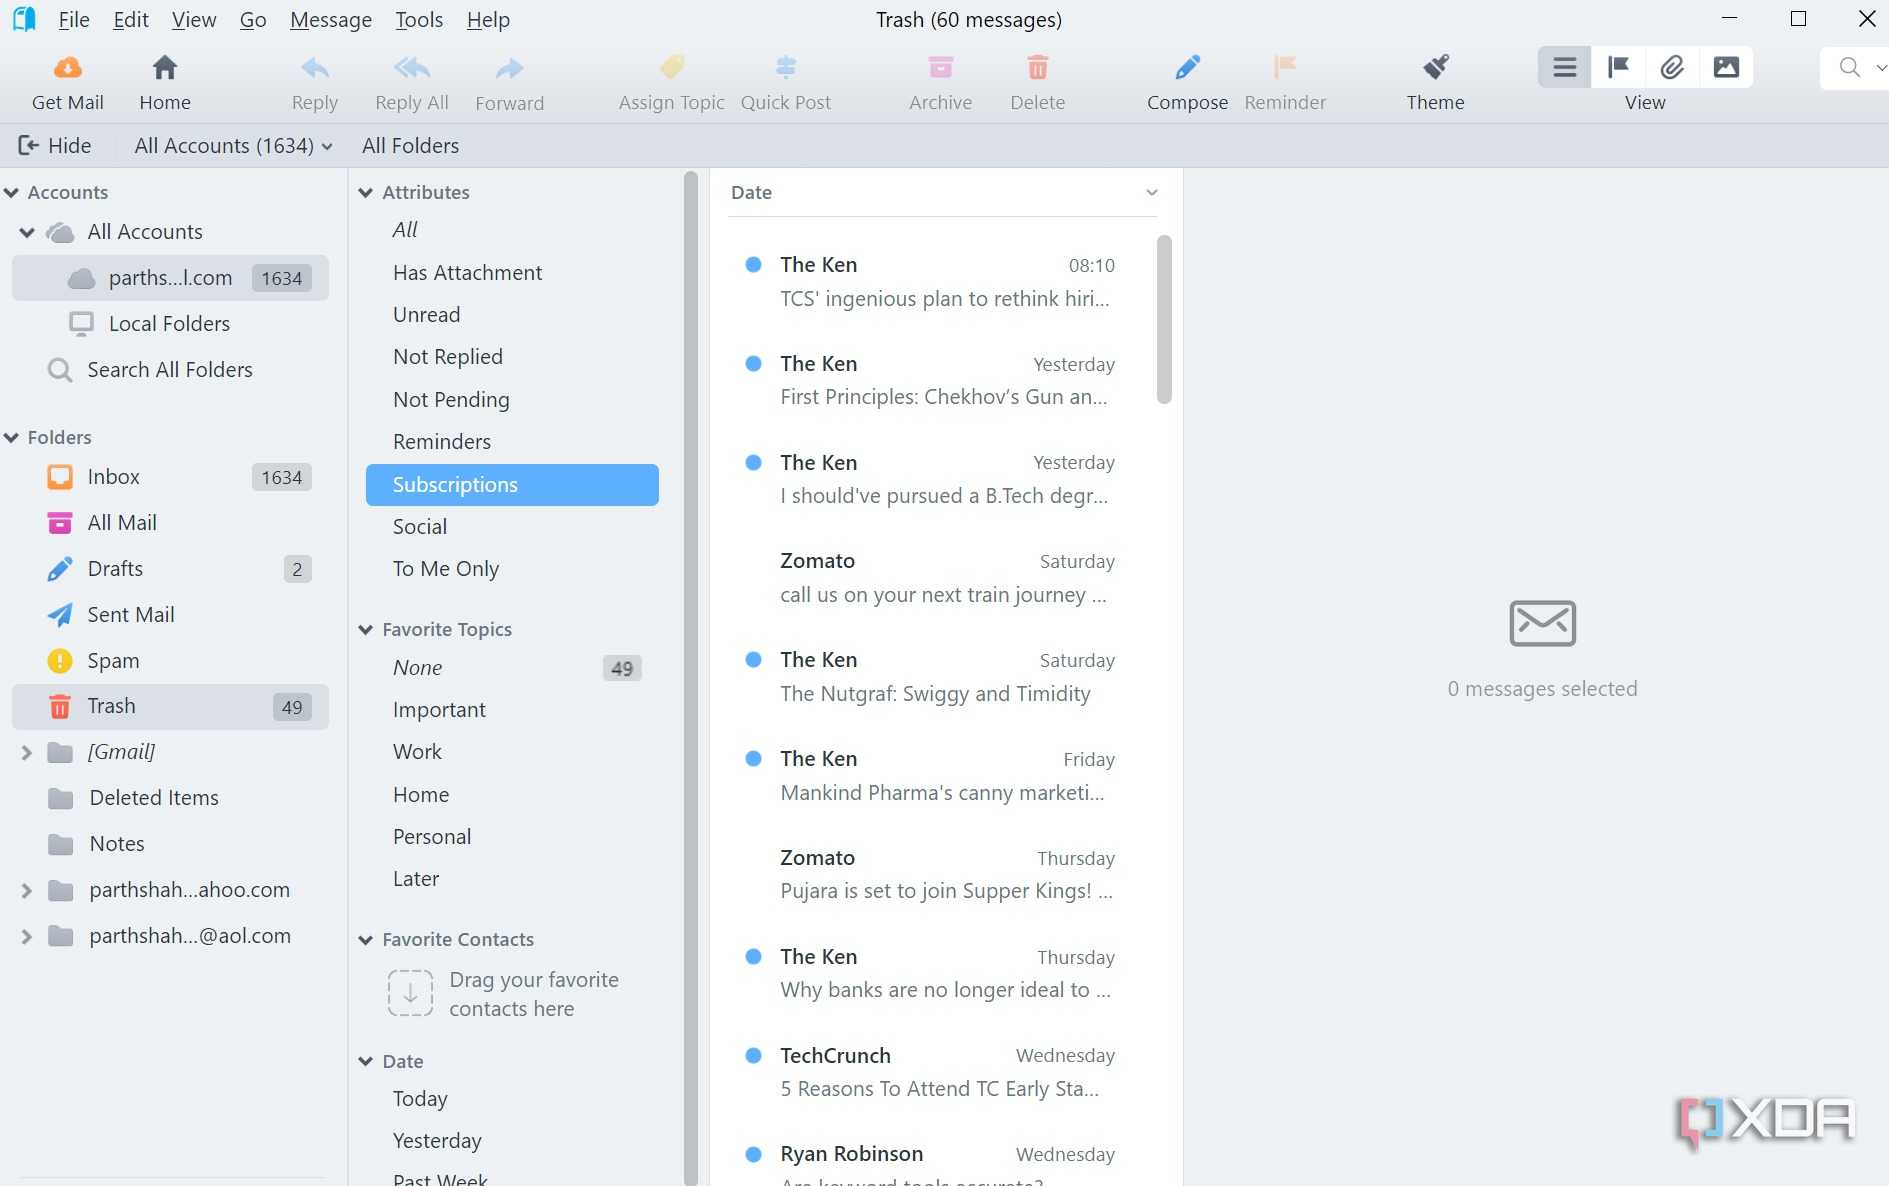
Task: Open the File menu
Action: click(74, 20)
